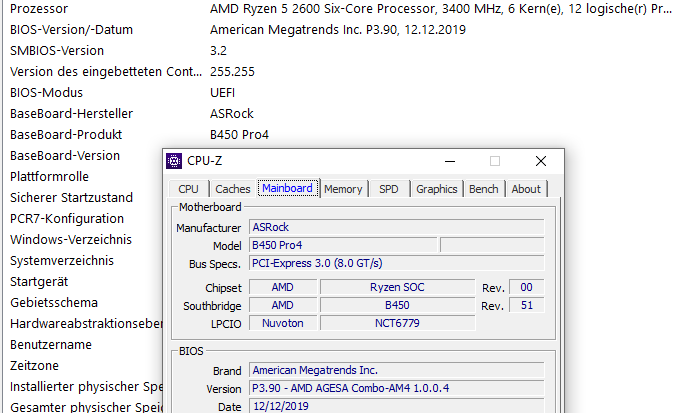
Task: Select the Windows-Verzeichnis row
Action: 71,240
